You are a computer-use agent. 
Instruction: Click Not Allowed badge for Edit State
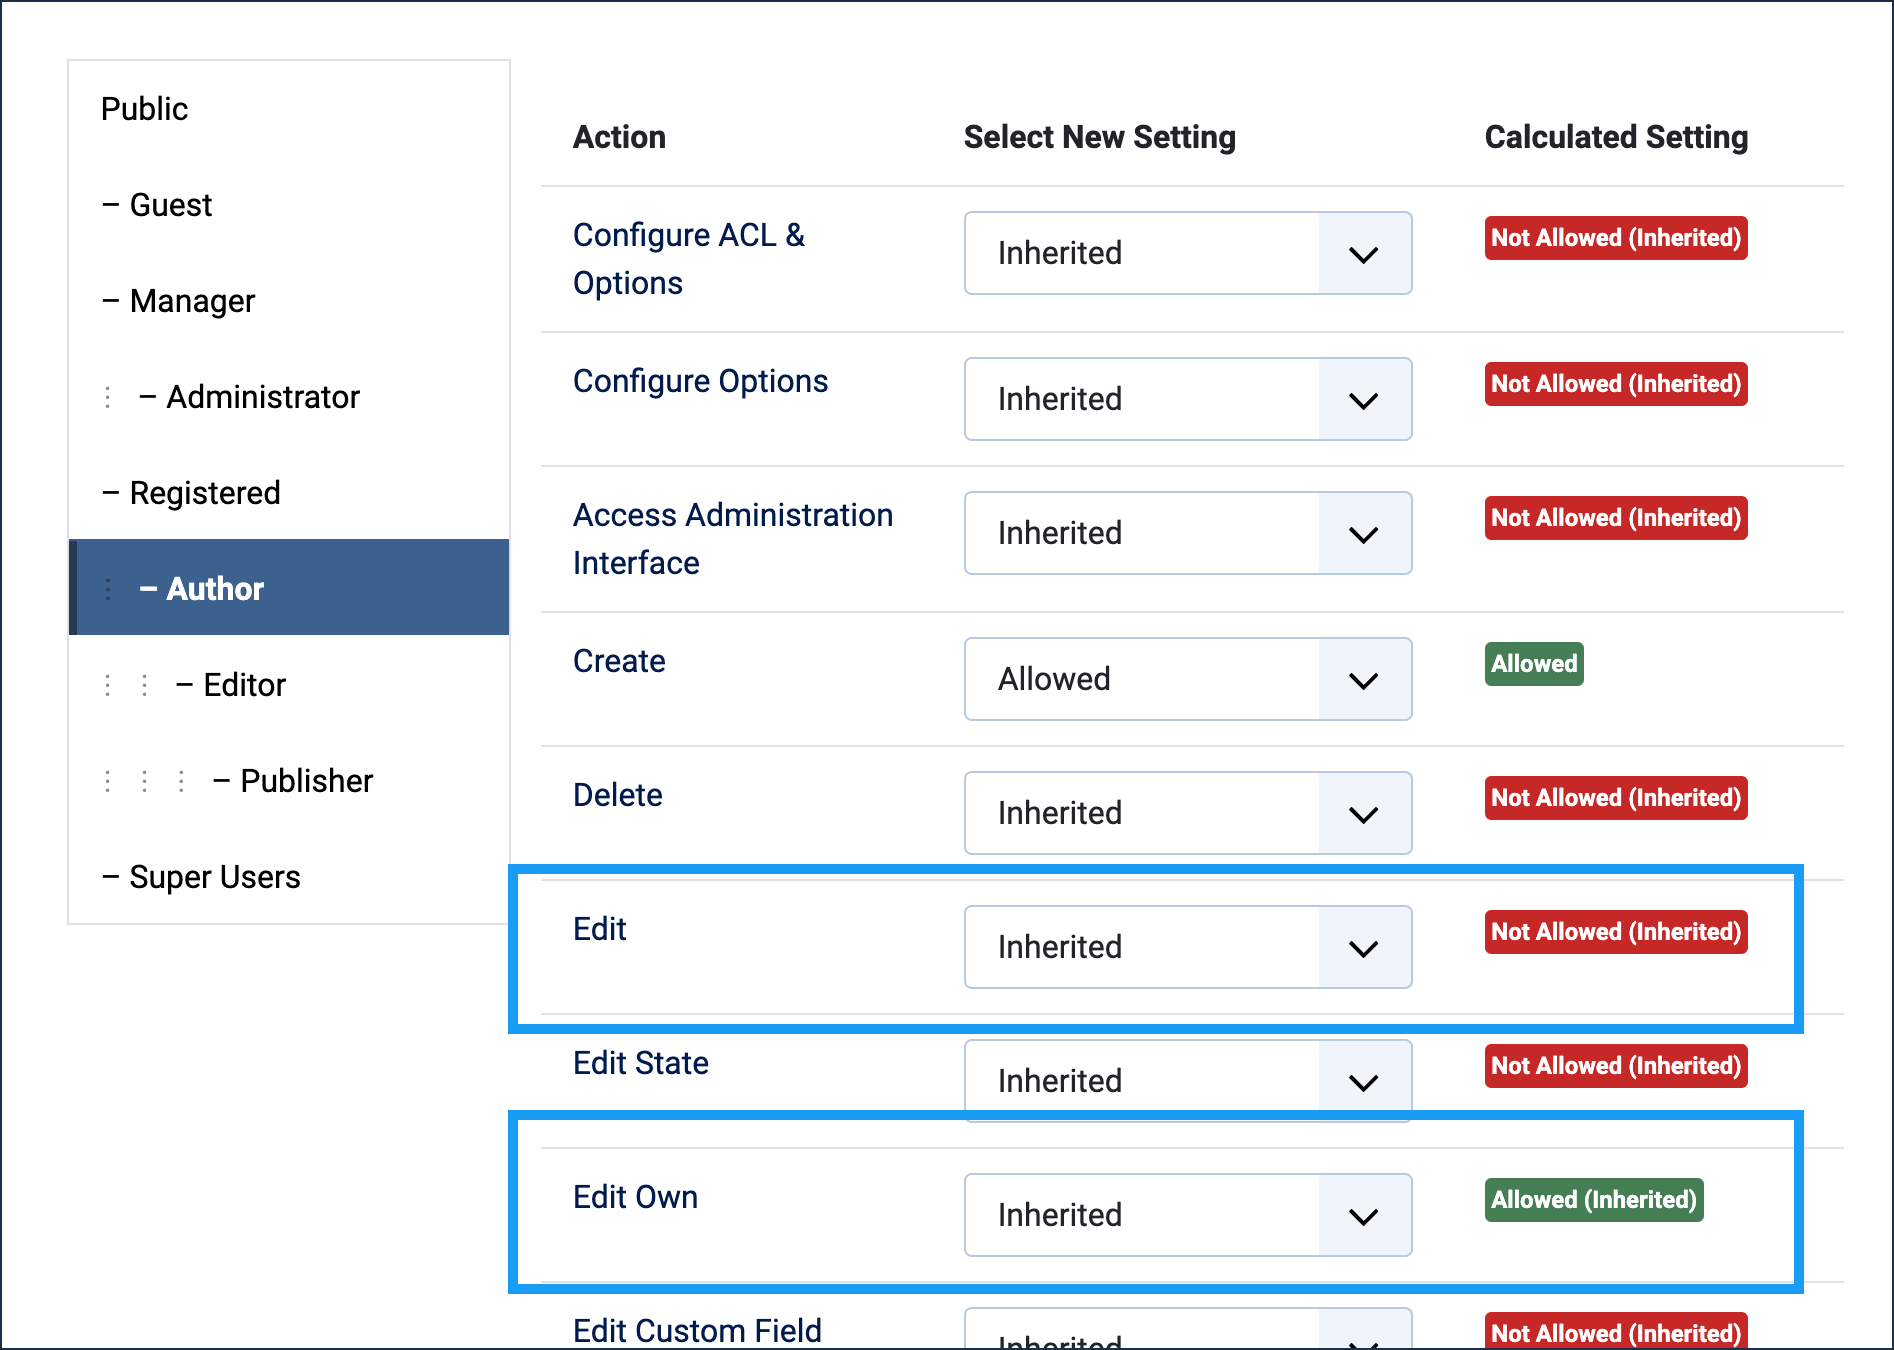[1616, 1066]
